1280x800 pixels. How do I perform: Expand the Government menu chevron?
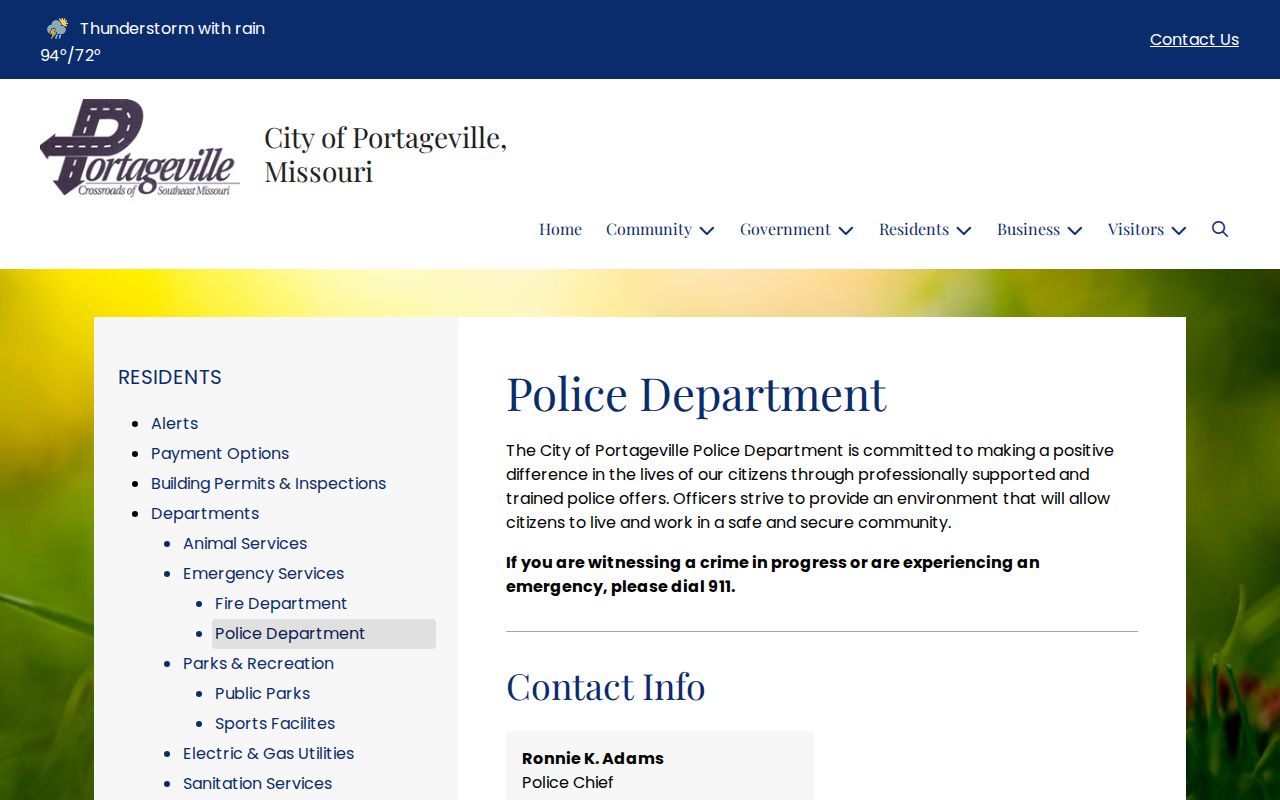tap(846, 230)
